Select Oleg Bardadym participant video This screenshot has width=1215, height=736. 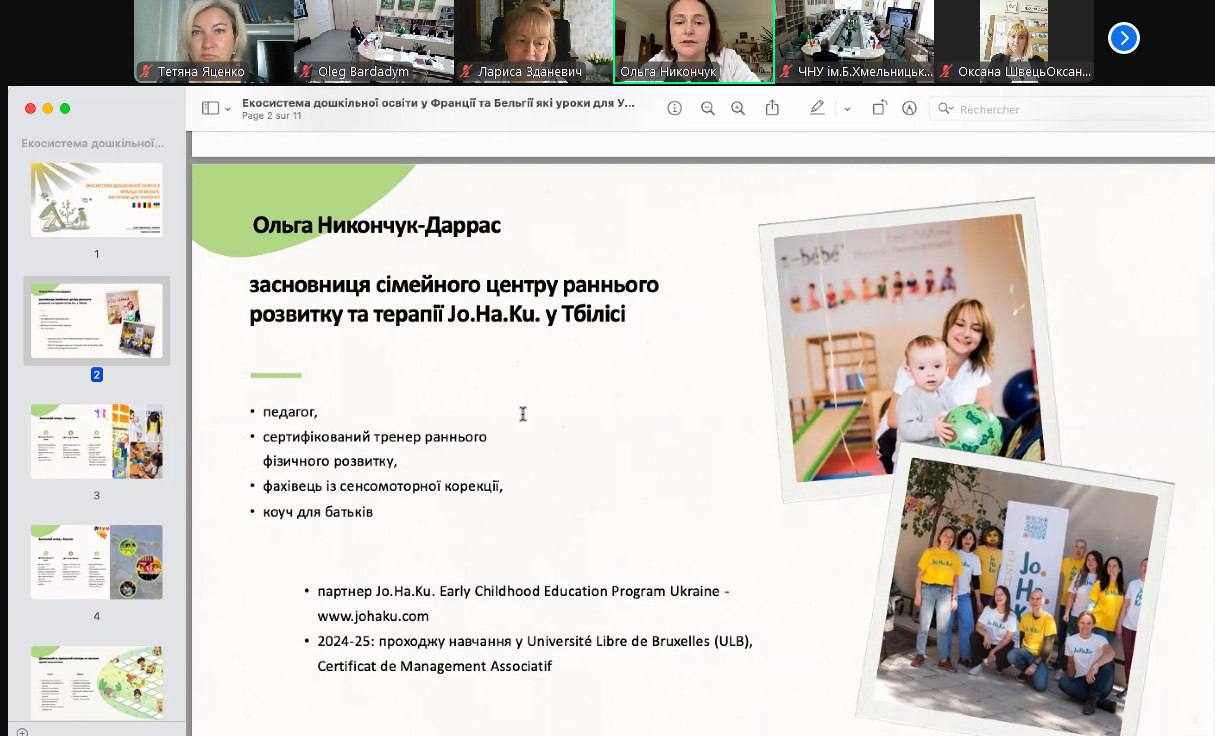point(374,41)
